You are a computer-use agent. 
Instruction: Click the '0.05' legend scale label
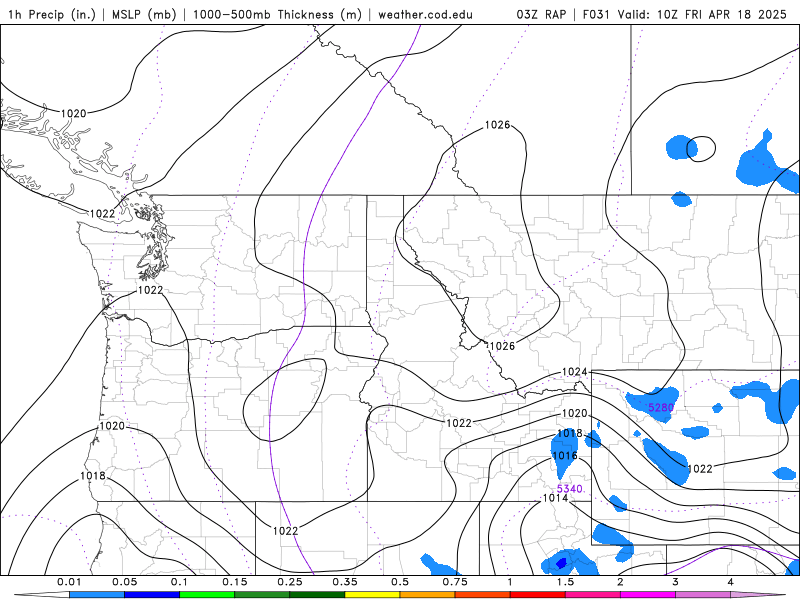coord(124,582)
